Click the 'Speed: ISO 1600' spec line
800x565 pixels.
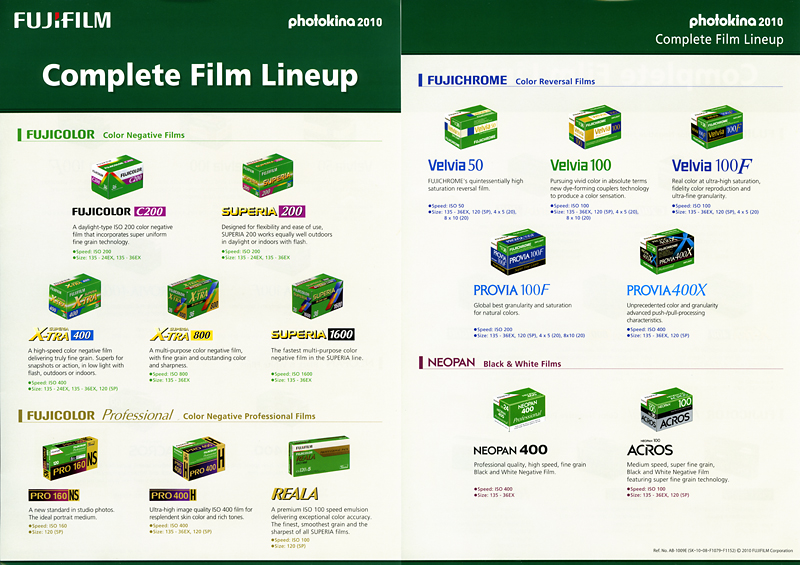click(x=292, y=374)
